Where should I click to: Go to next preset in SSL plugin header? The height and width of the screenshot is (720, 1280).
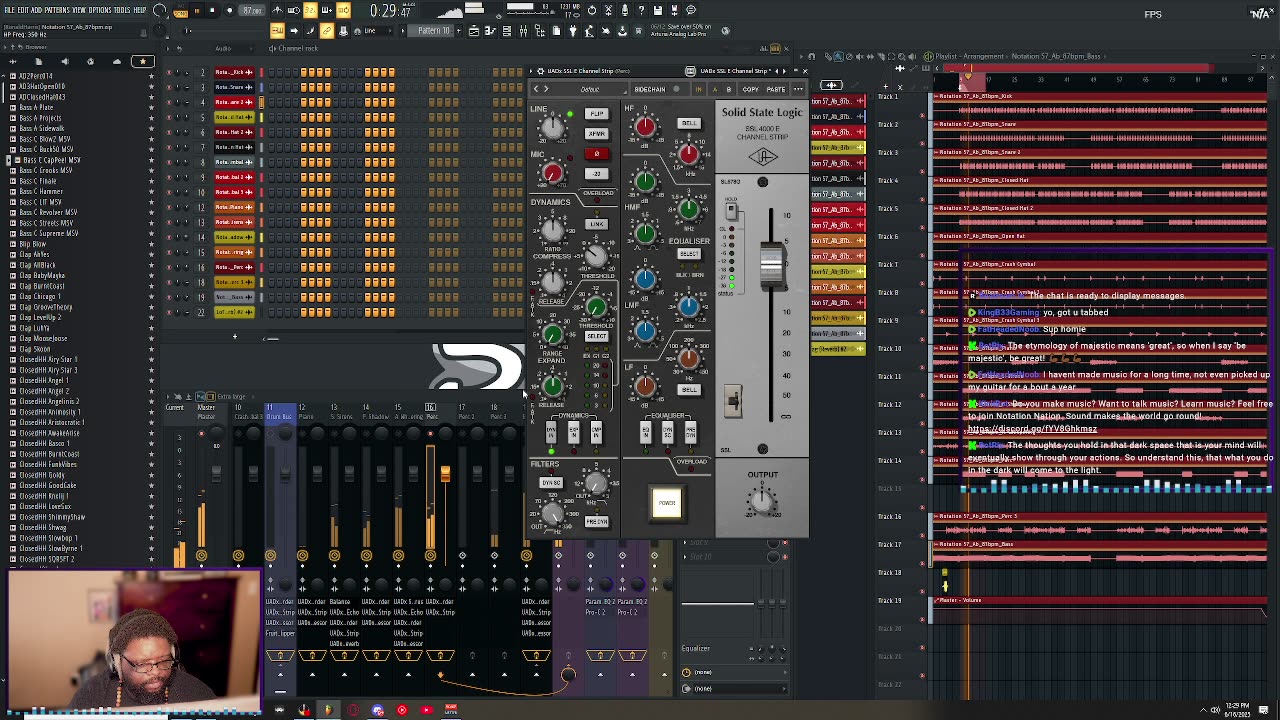click(546, 89)
